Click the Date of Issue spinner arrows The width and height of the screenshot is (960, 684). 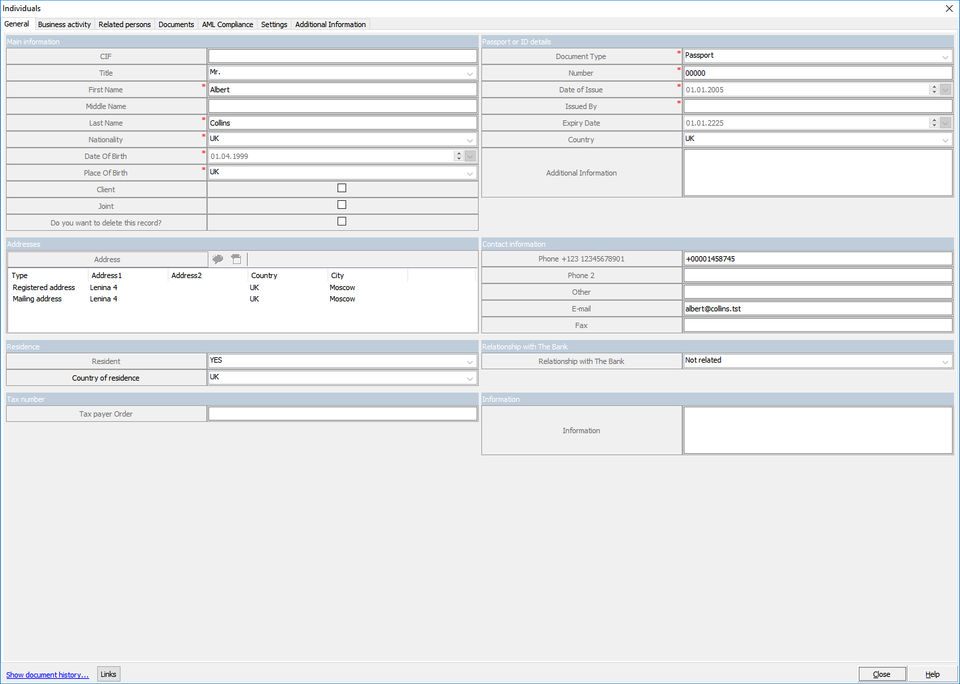coord(934,89)
